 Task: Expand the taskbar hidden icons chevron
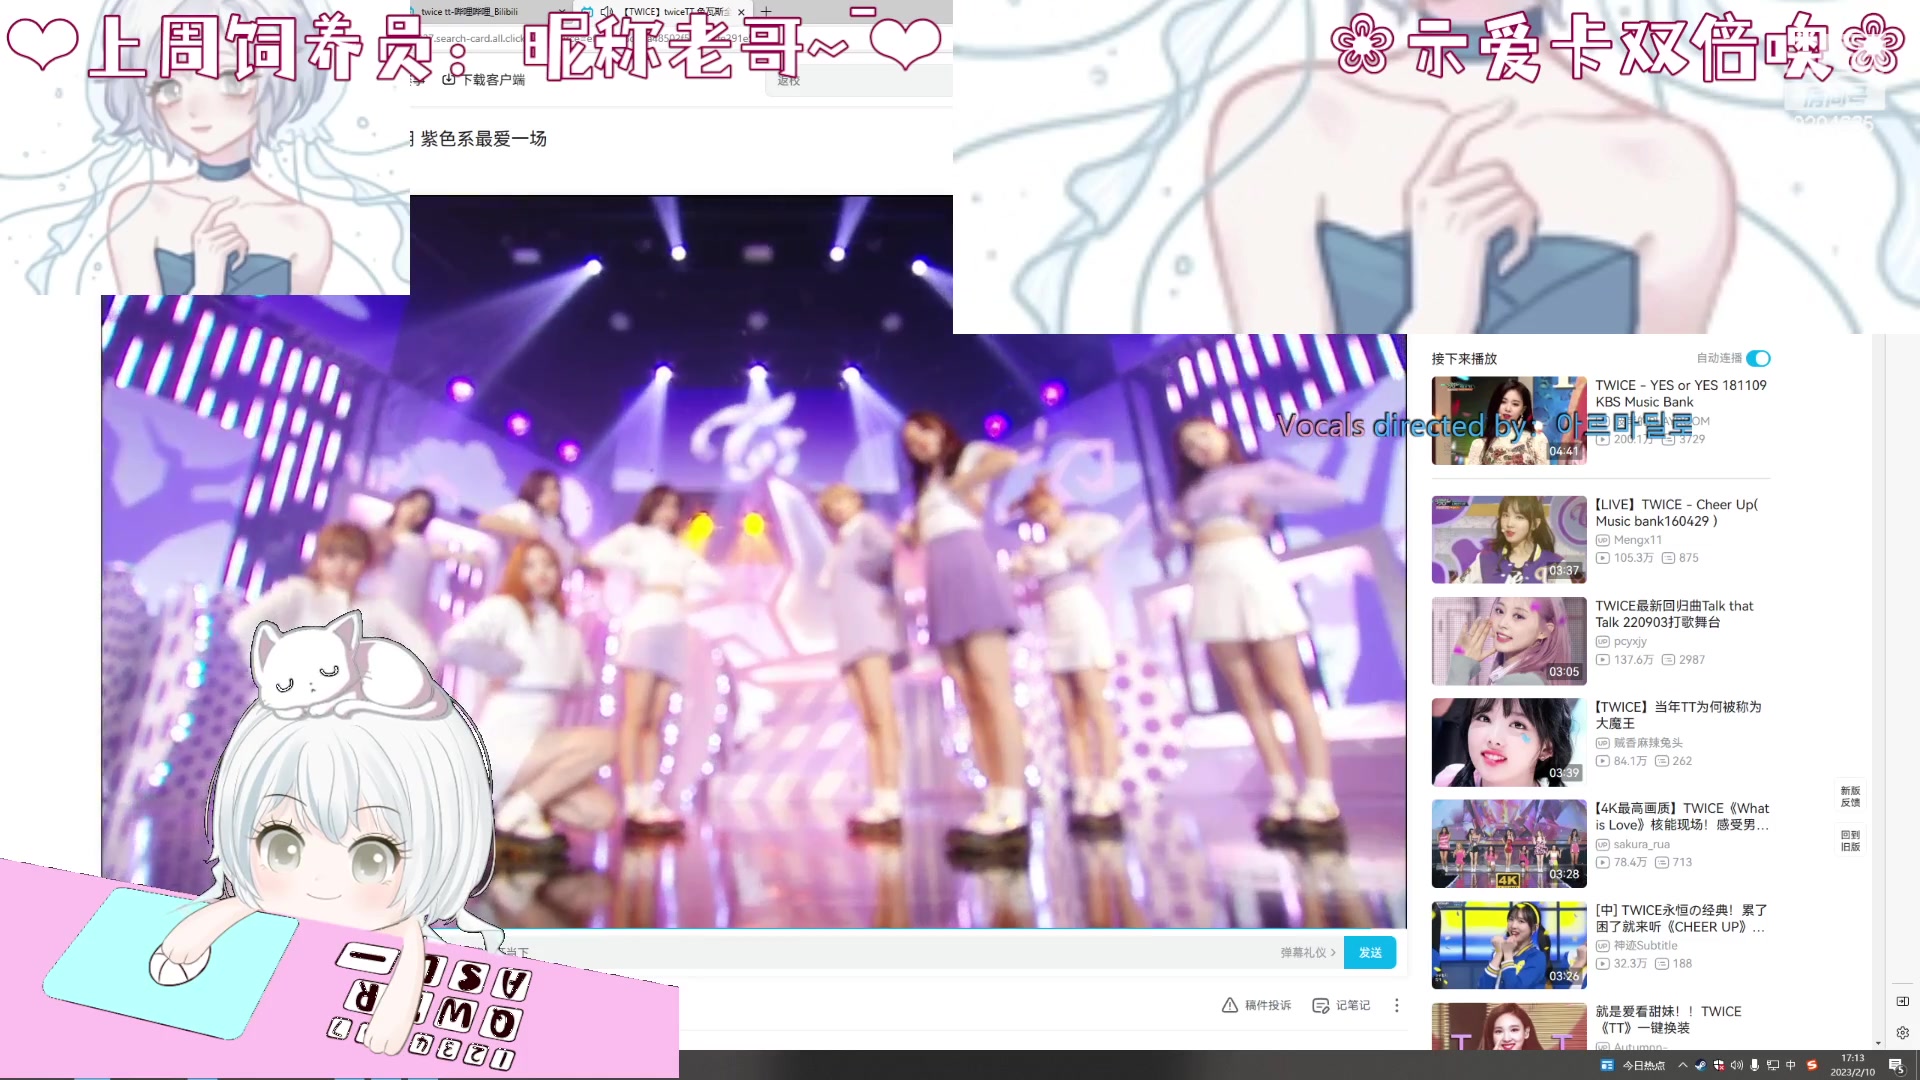[1682, 1065]
